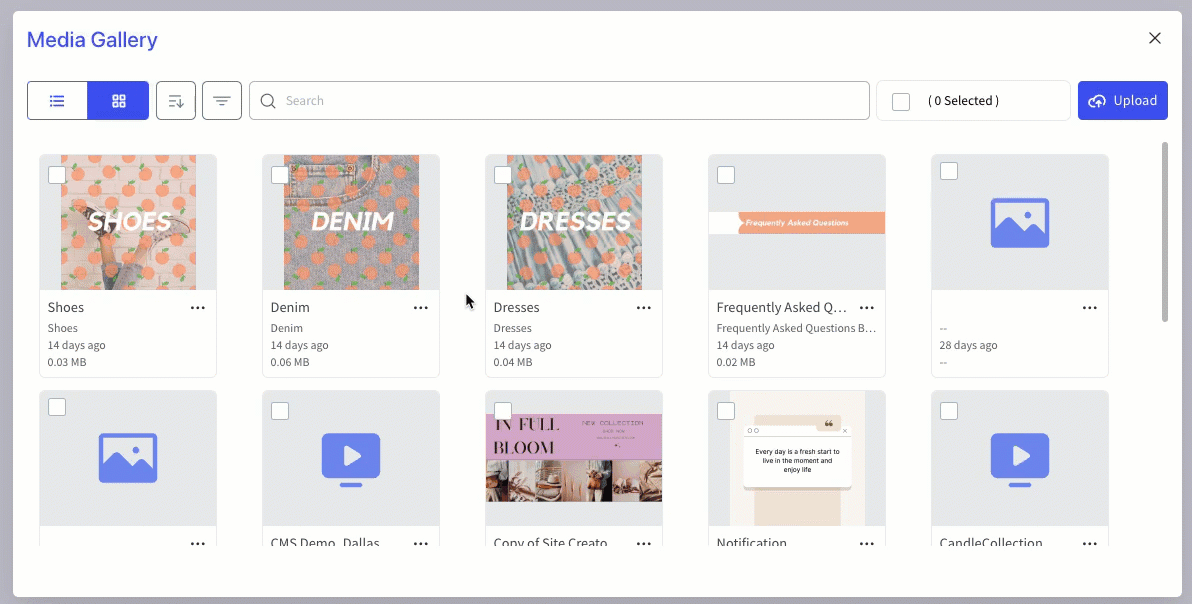Click the image placeholder icon on the blank item

[1019, 222]
